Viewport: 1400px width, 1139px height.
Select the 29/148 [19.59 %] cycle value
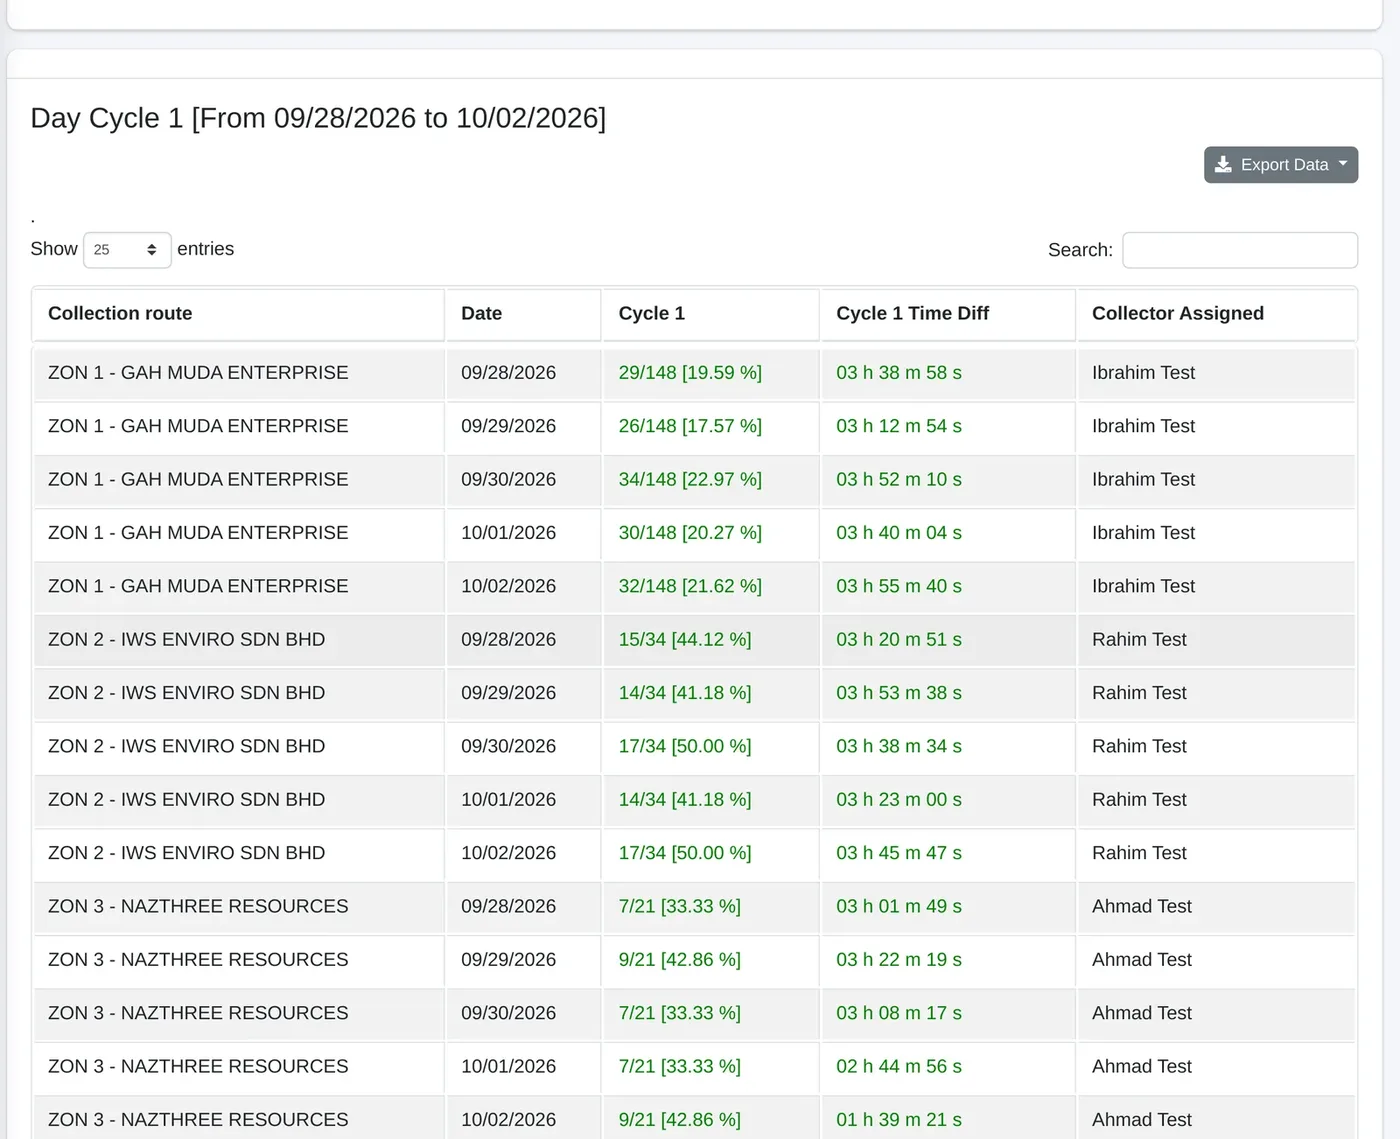(690, 373)
